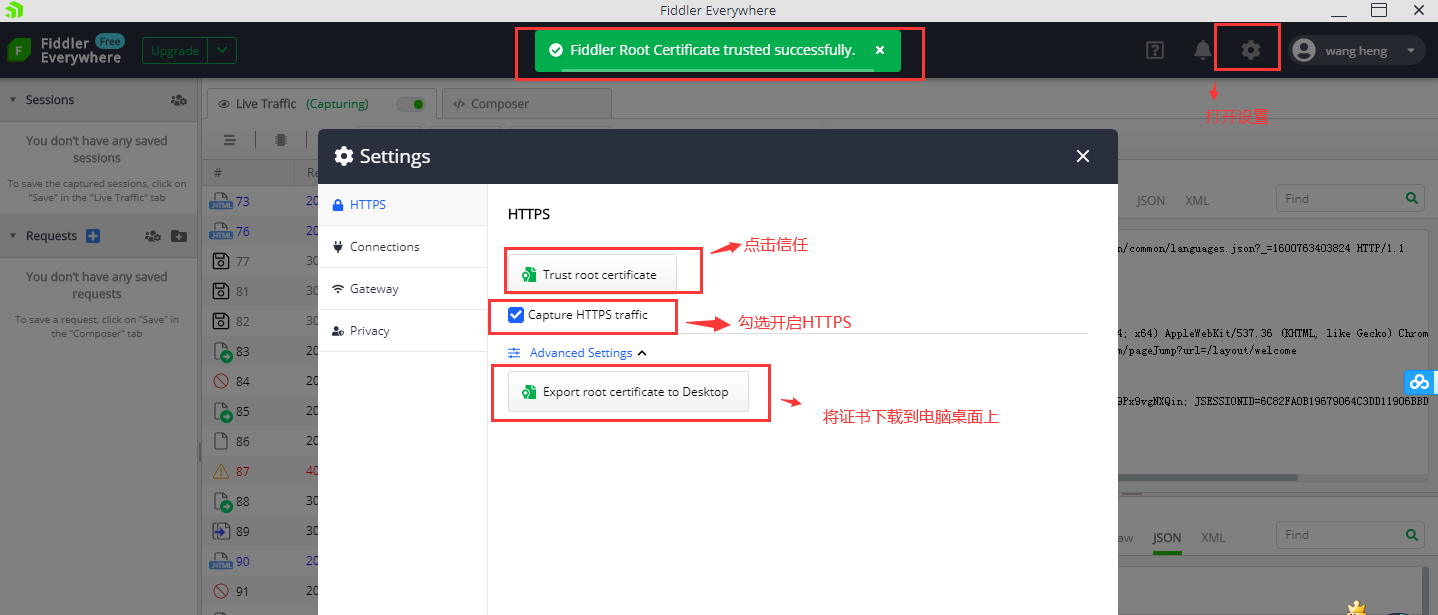This screenshot has height=615, width=1438.
Task: Open the response JSON tab
Action: pyautogui.click(x=1166, y=538)
